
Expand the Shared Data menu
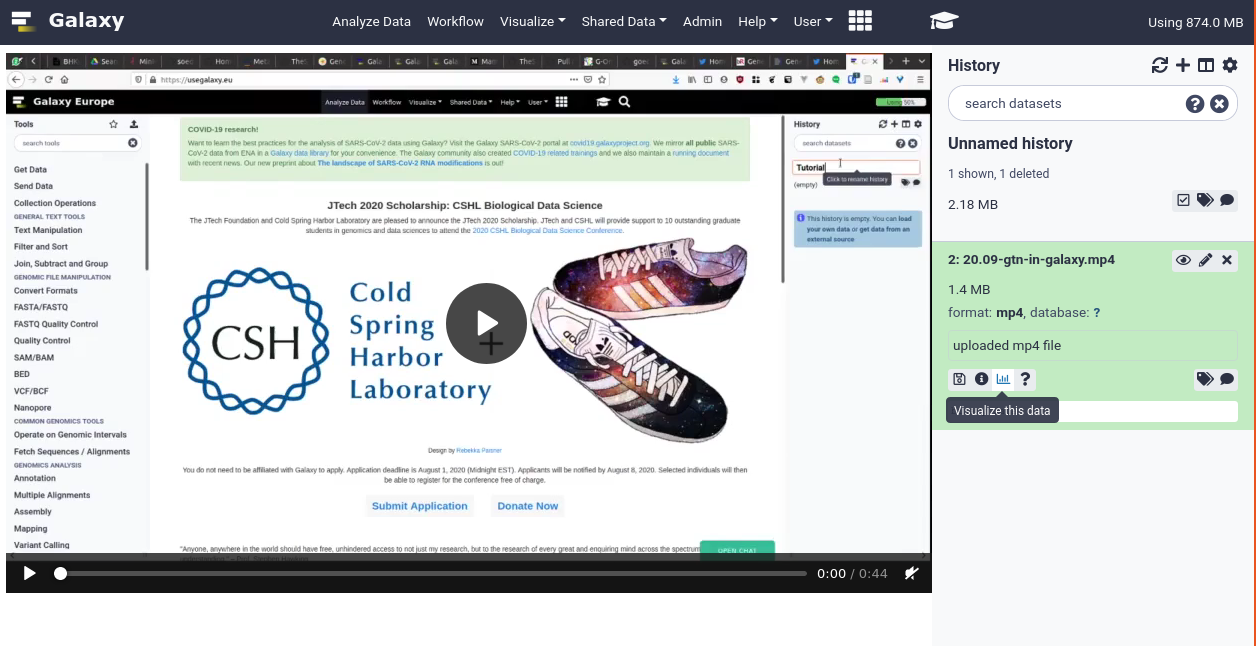[623, 20]
